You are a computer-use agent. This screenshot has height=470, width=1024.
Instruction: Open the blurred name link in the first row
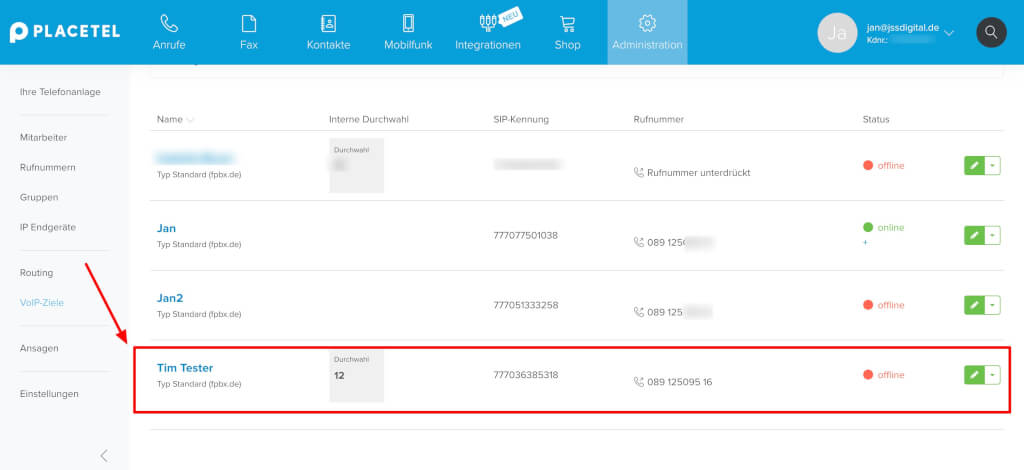(x=195, y=158)
